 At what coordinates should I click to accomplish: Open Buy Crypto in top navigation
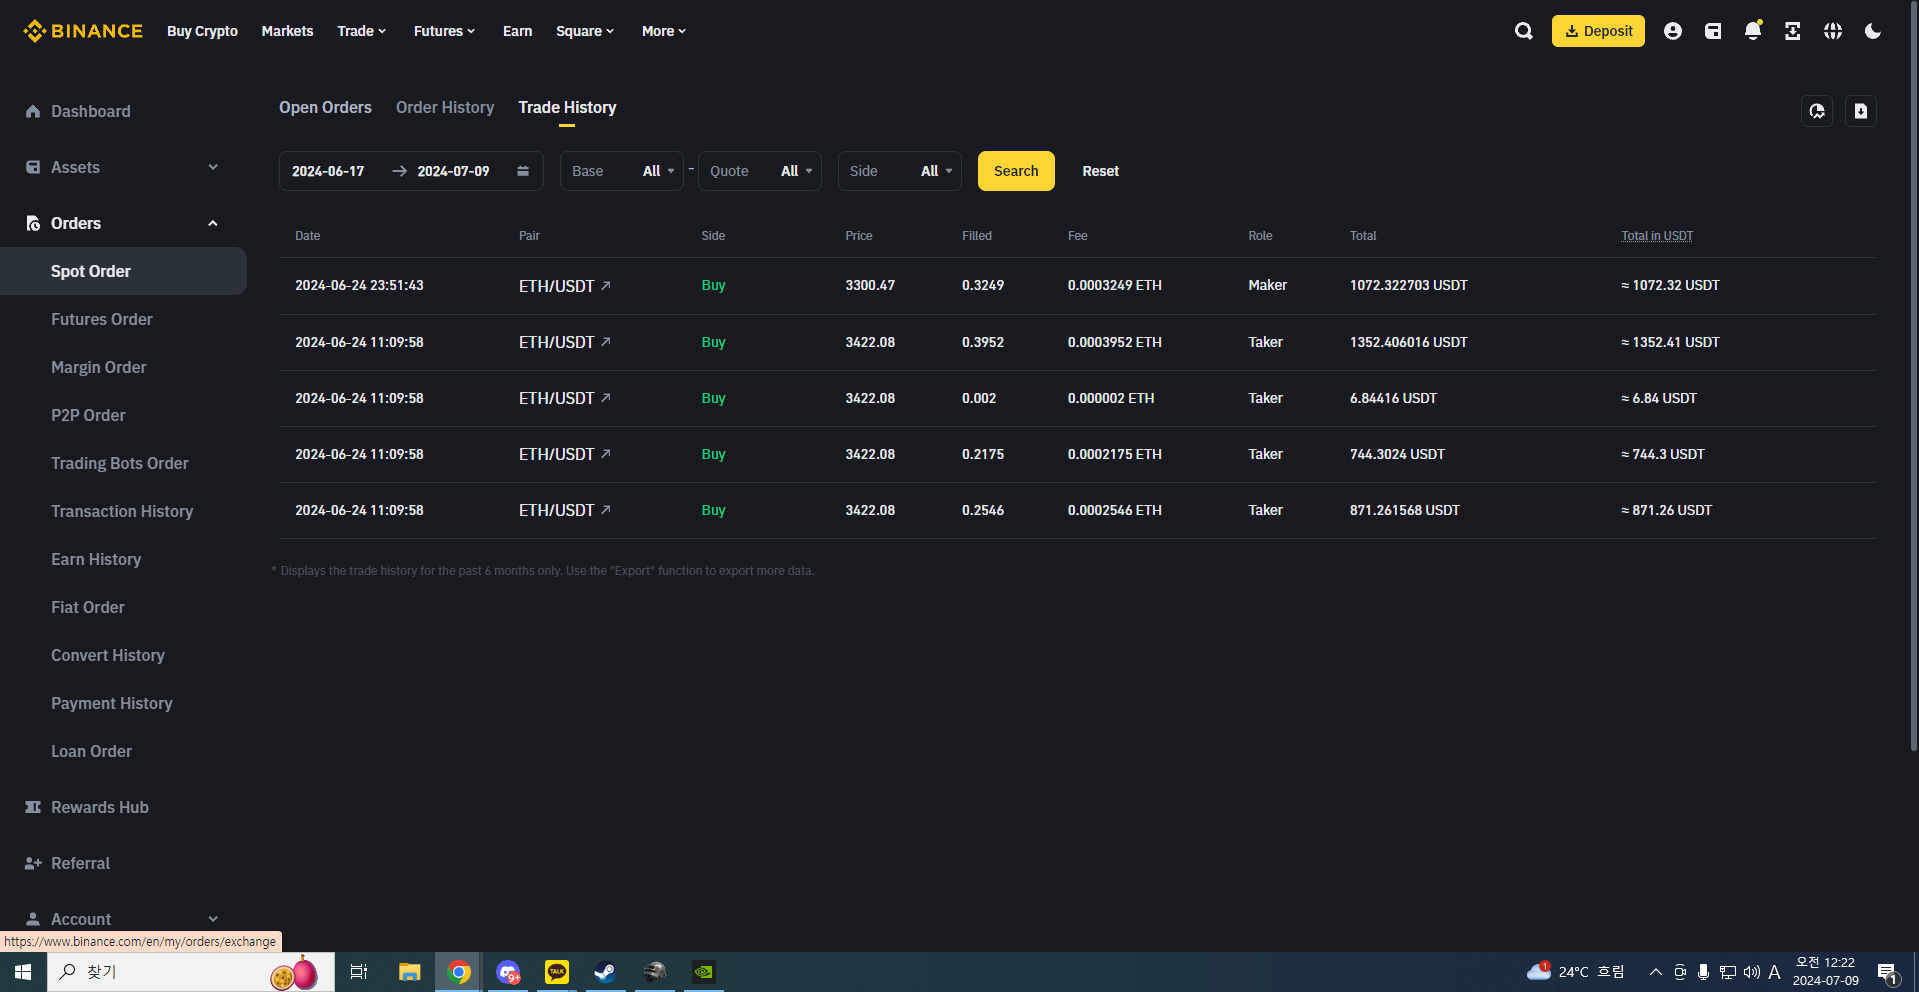pos(202,31)
